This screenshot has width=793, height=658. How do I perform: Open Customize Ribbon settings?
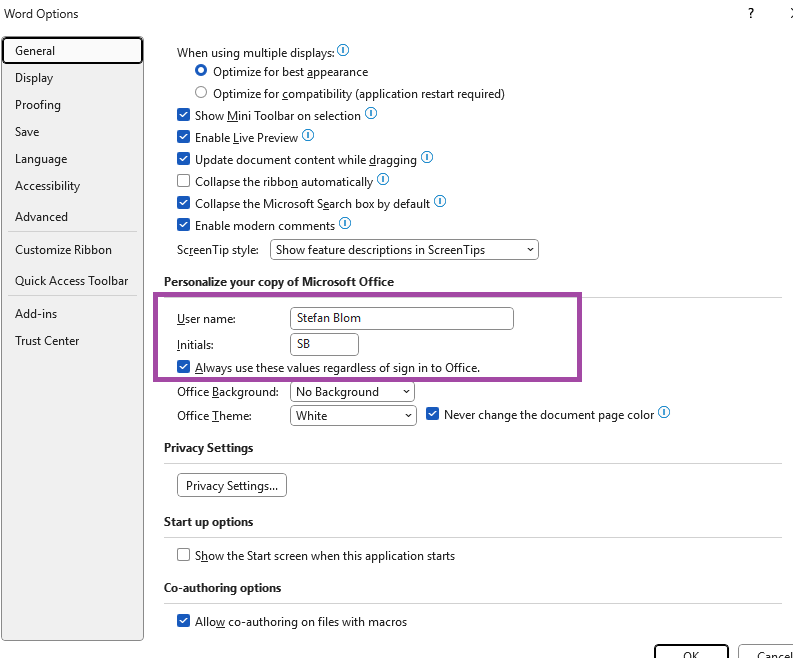tap(73, 250)
